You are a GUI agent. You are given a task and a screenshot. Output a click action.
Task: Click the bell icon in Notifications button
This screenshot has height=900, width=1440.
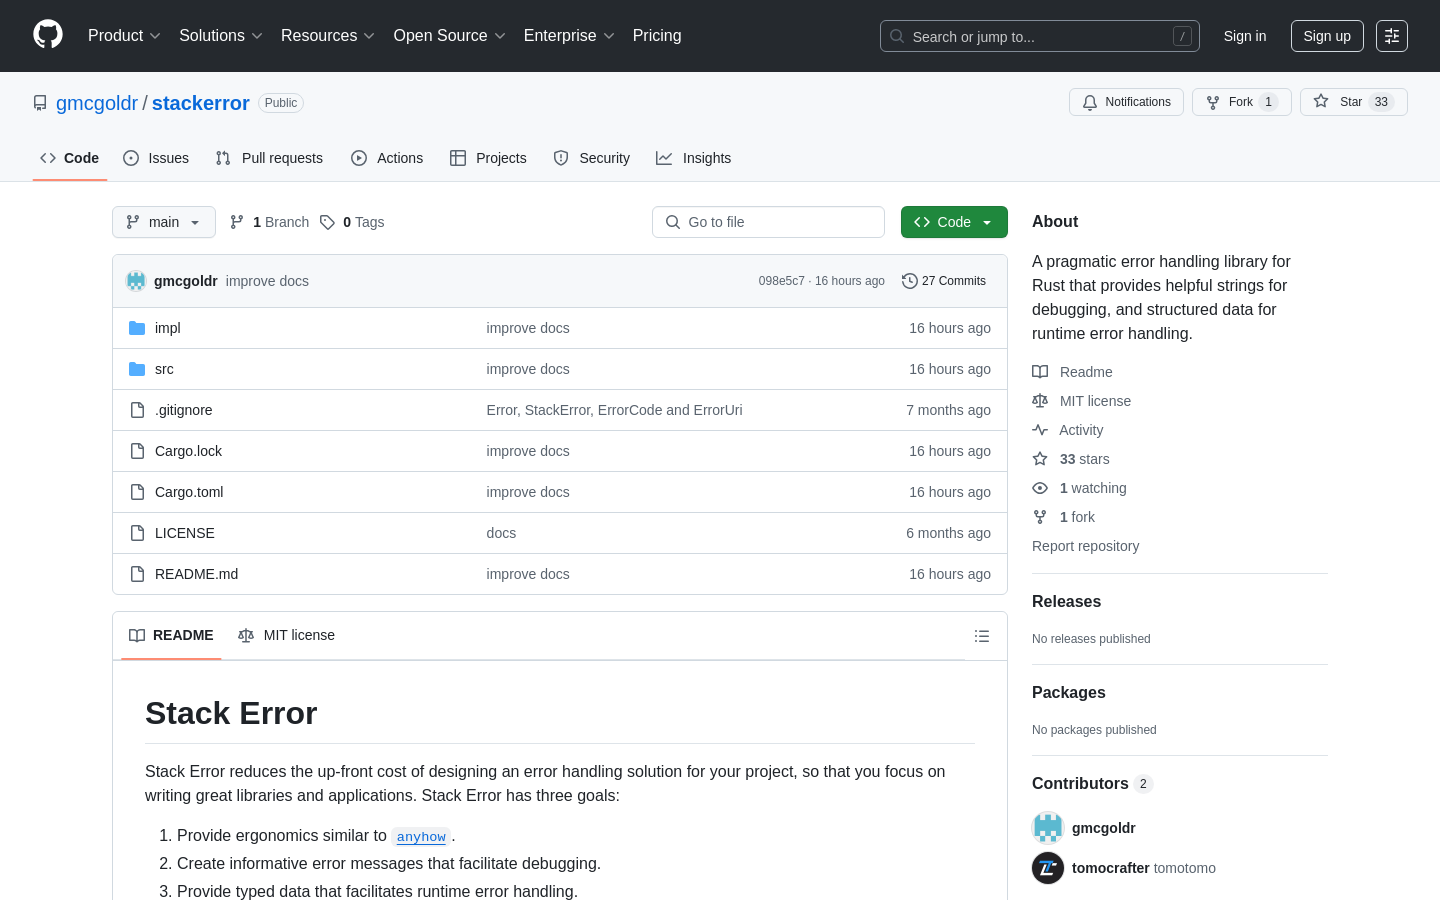pyautogui.click(x=1090, y=102)
